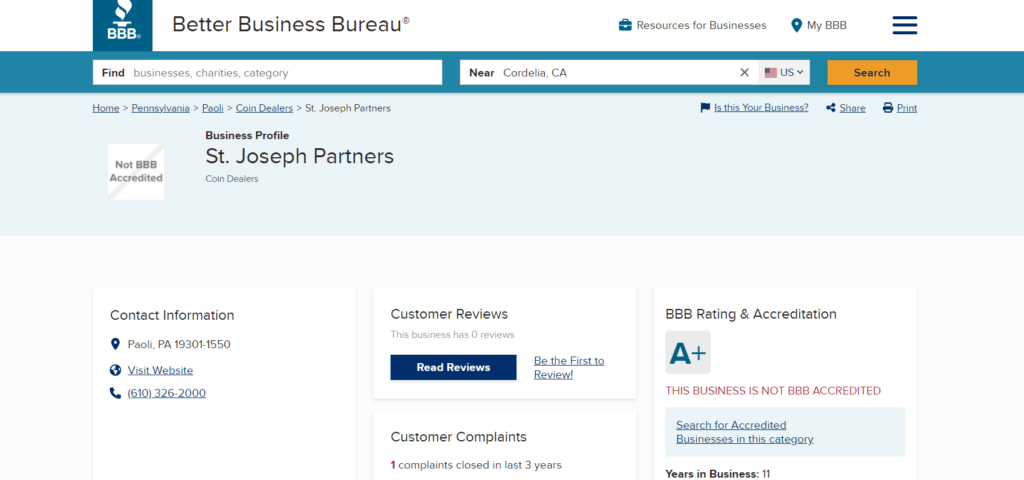The width and height of the screenshot is (1024, 480).
Task: Open the hamburger menu icon
Action: (904, 25)
